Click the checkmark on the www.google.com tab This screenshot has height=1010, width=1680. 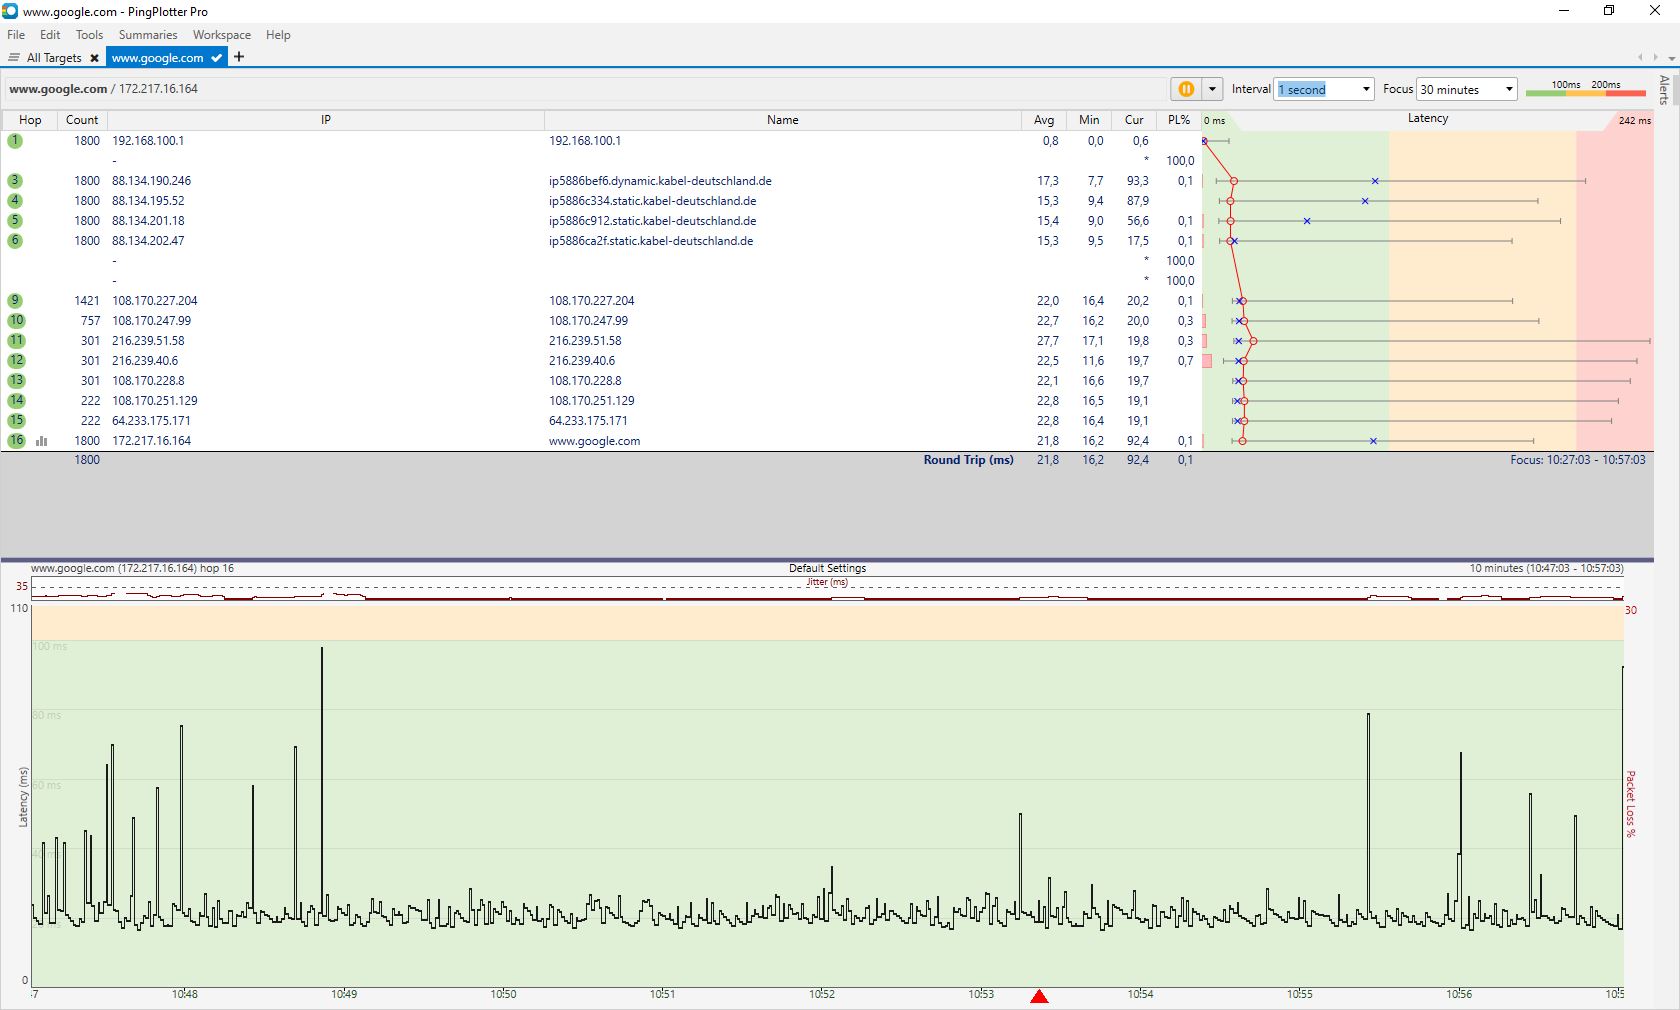tap(217, 58)
